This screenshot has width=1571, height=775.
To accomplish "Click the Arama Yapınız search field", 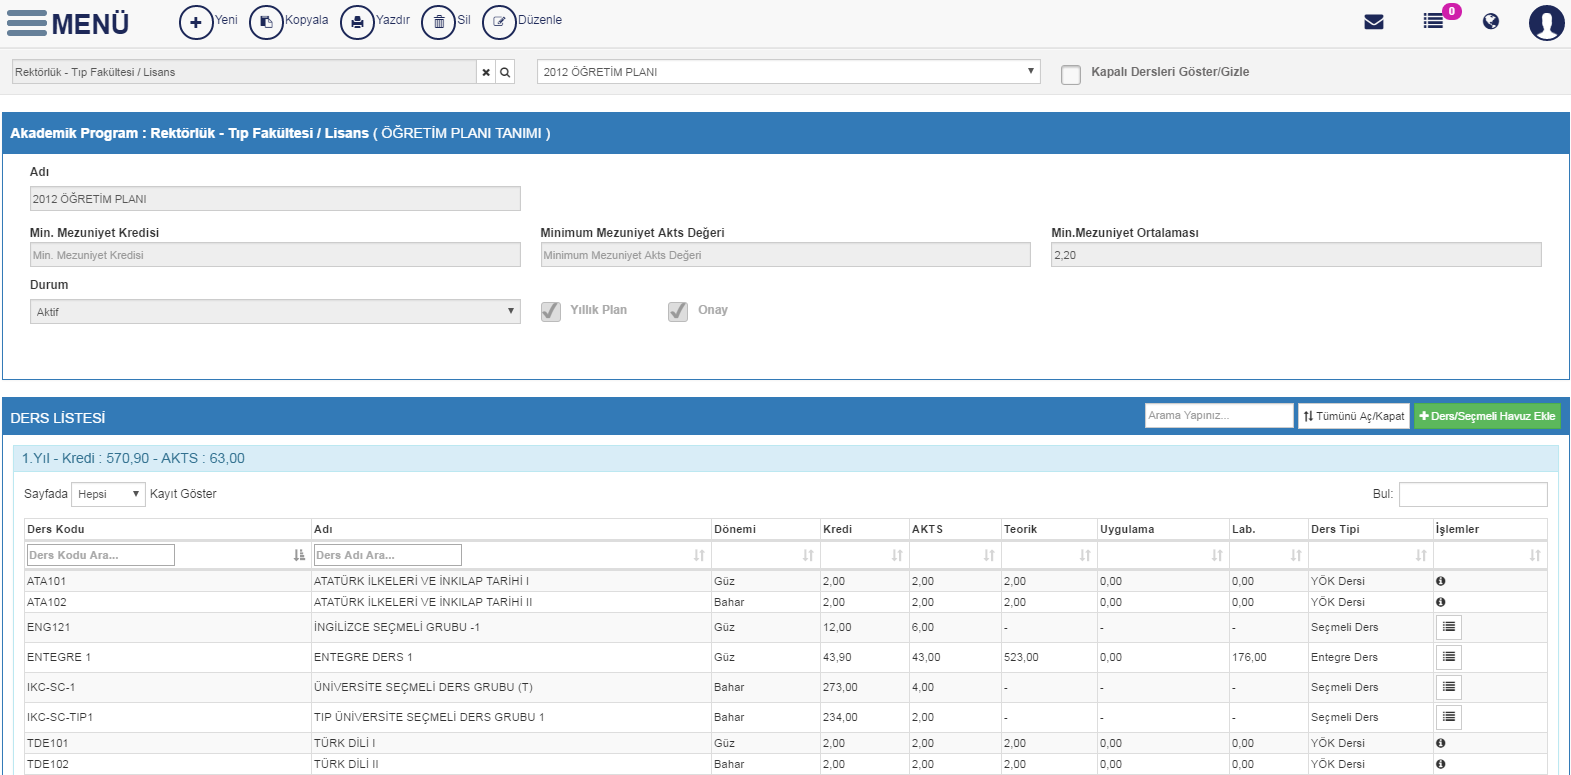I will (1219, 415).
